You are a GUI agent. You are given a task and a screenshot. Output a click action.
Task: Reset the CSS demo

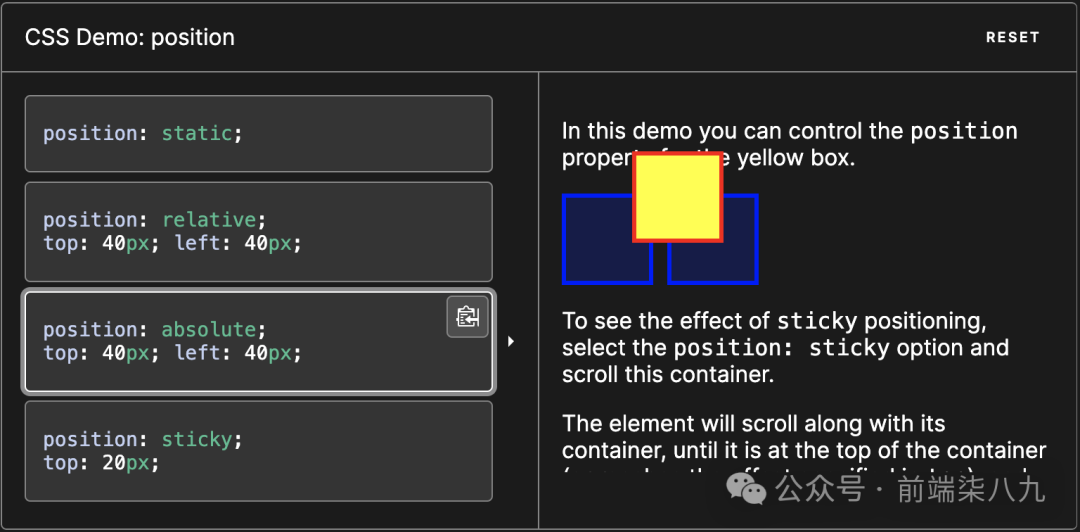click(x=1012, y=37)
